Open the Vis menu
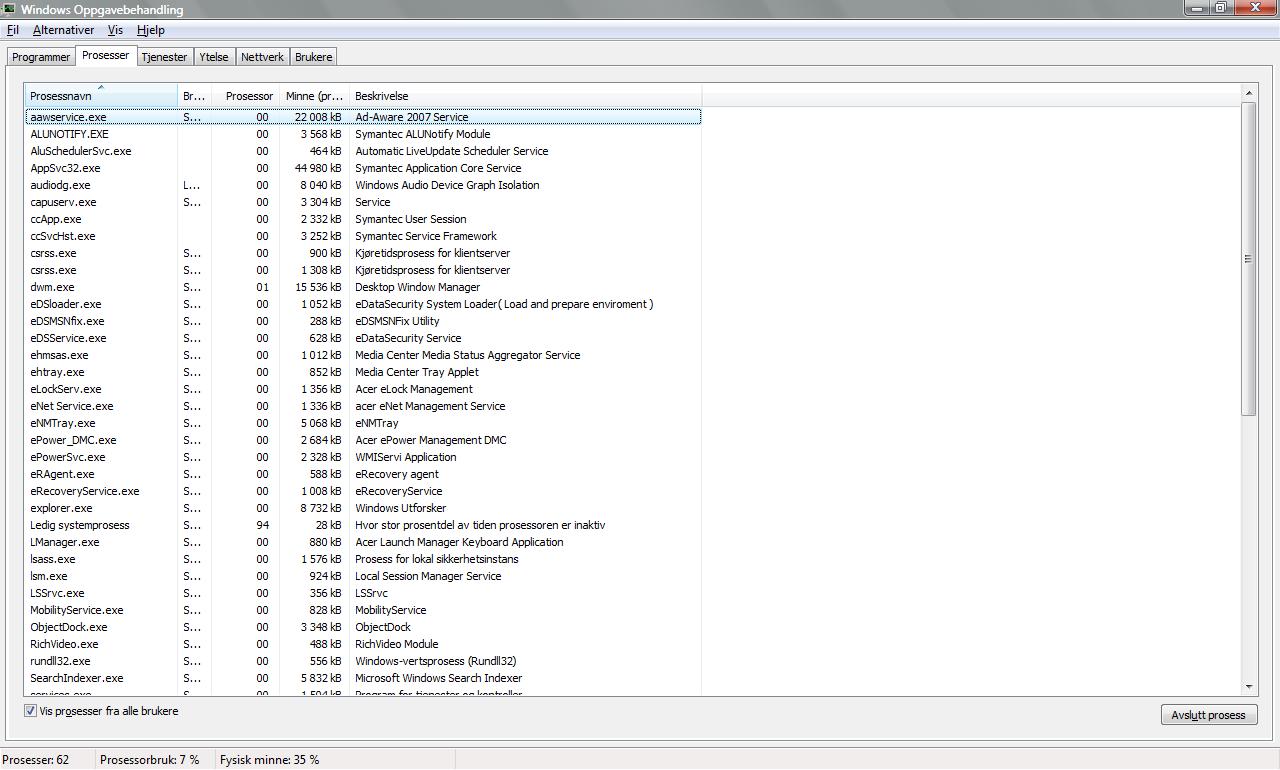Screen dimensions: 1280x770 [x=115, y=30]
